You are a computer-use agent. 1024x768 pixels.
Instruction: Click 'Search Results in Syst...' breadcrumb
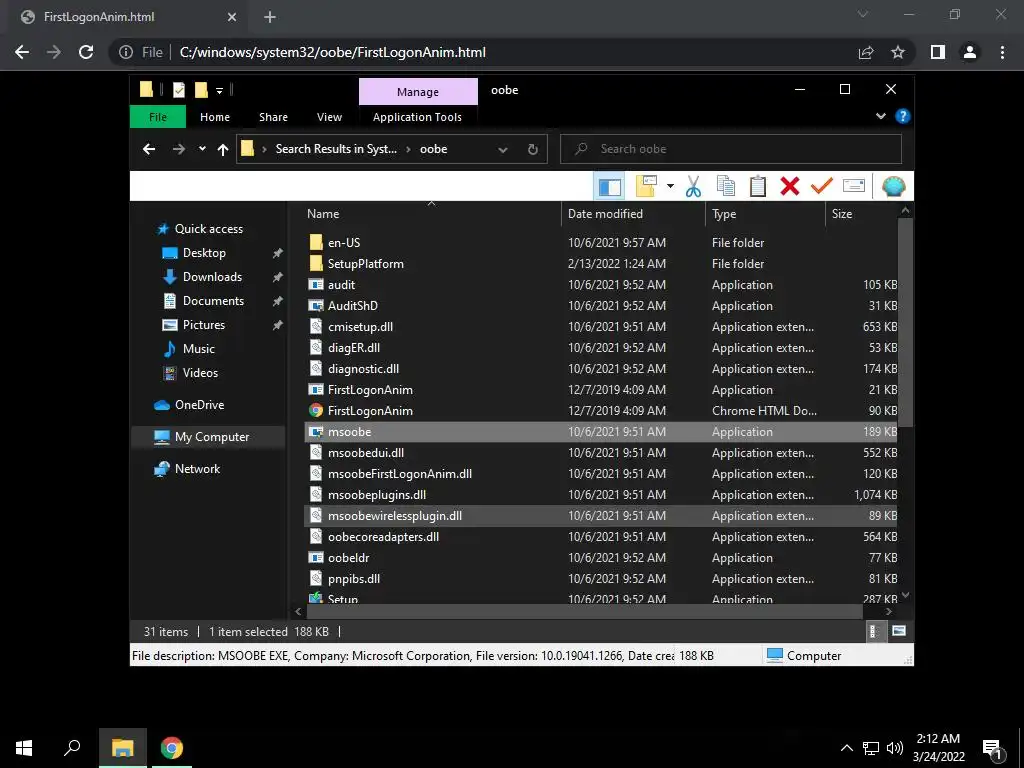click(x=336, y=149)
